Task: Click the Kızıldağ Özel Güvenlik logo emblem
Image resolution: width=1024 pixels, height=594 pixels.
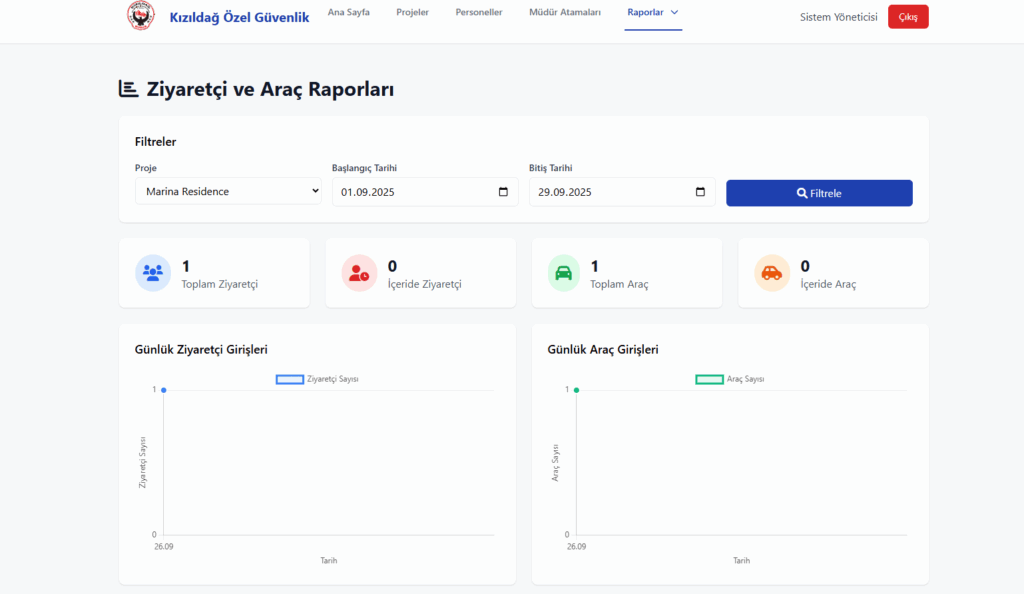Action: (141, 16)
